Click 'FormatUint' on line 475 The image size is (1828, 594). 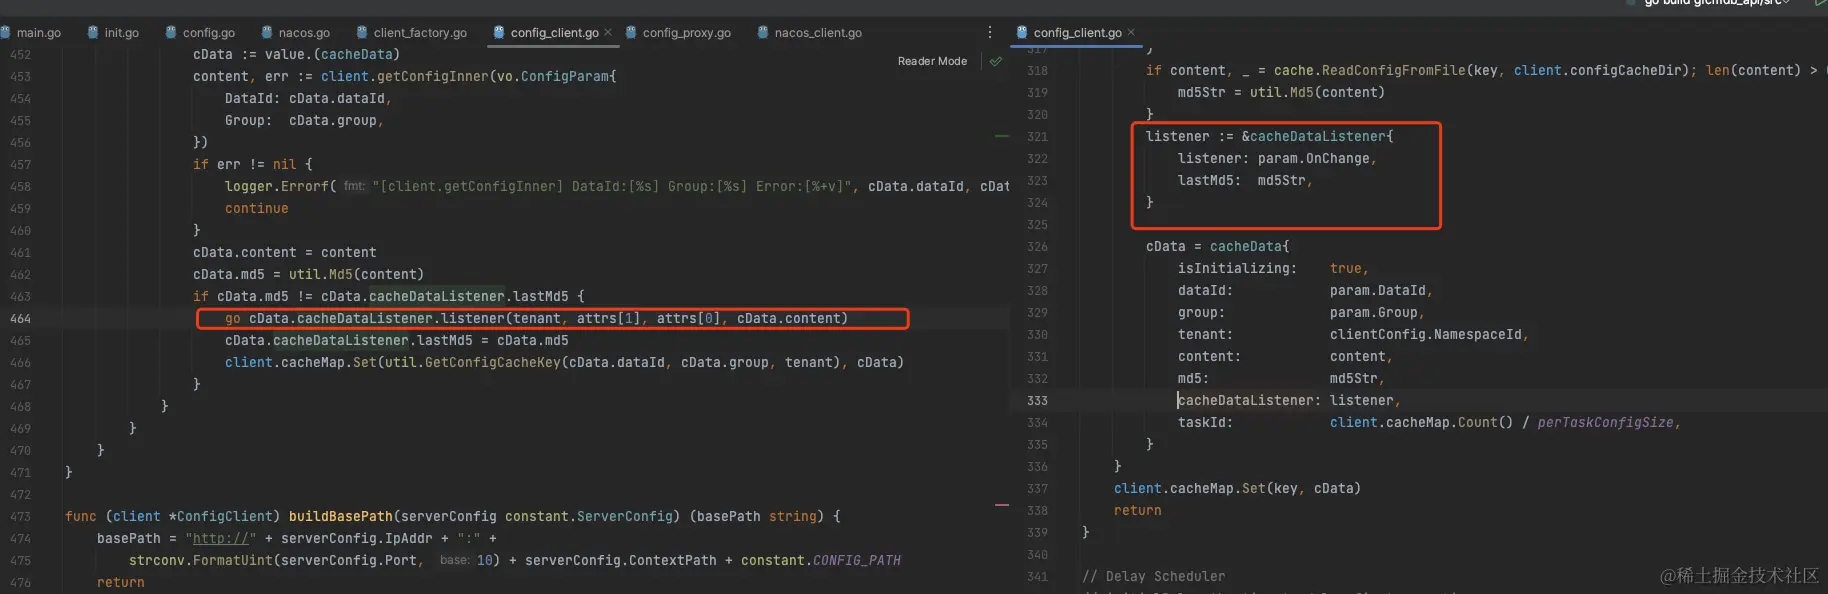[233, 560]
